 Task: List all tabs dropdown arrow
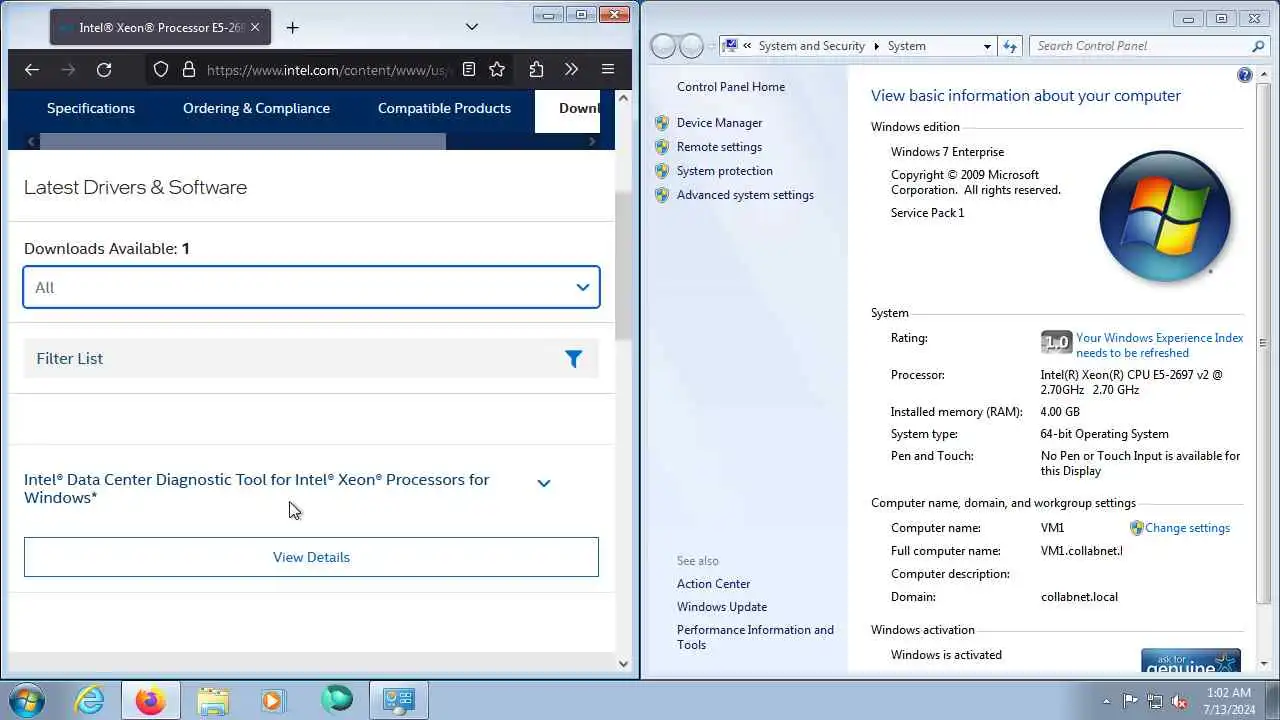471,26
